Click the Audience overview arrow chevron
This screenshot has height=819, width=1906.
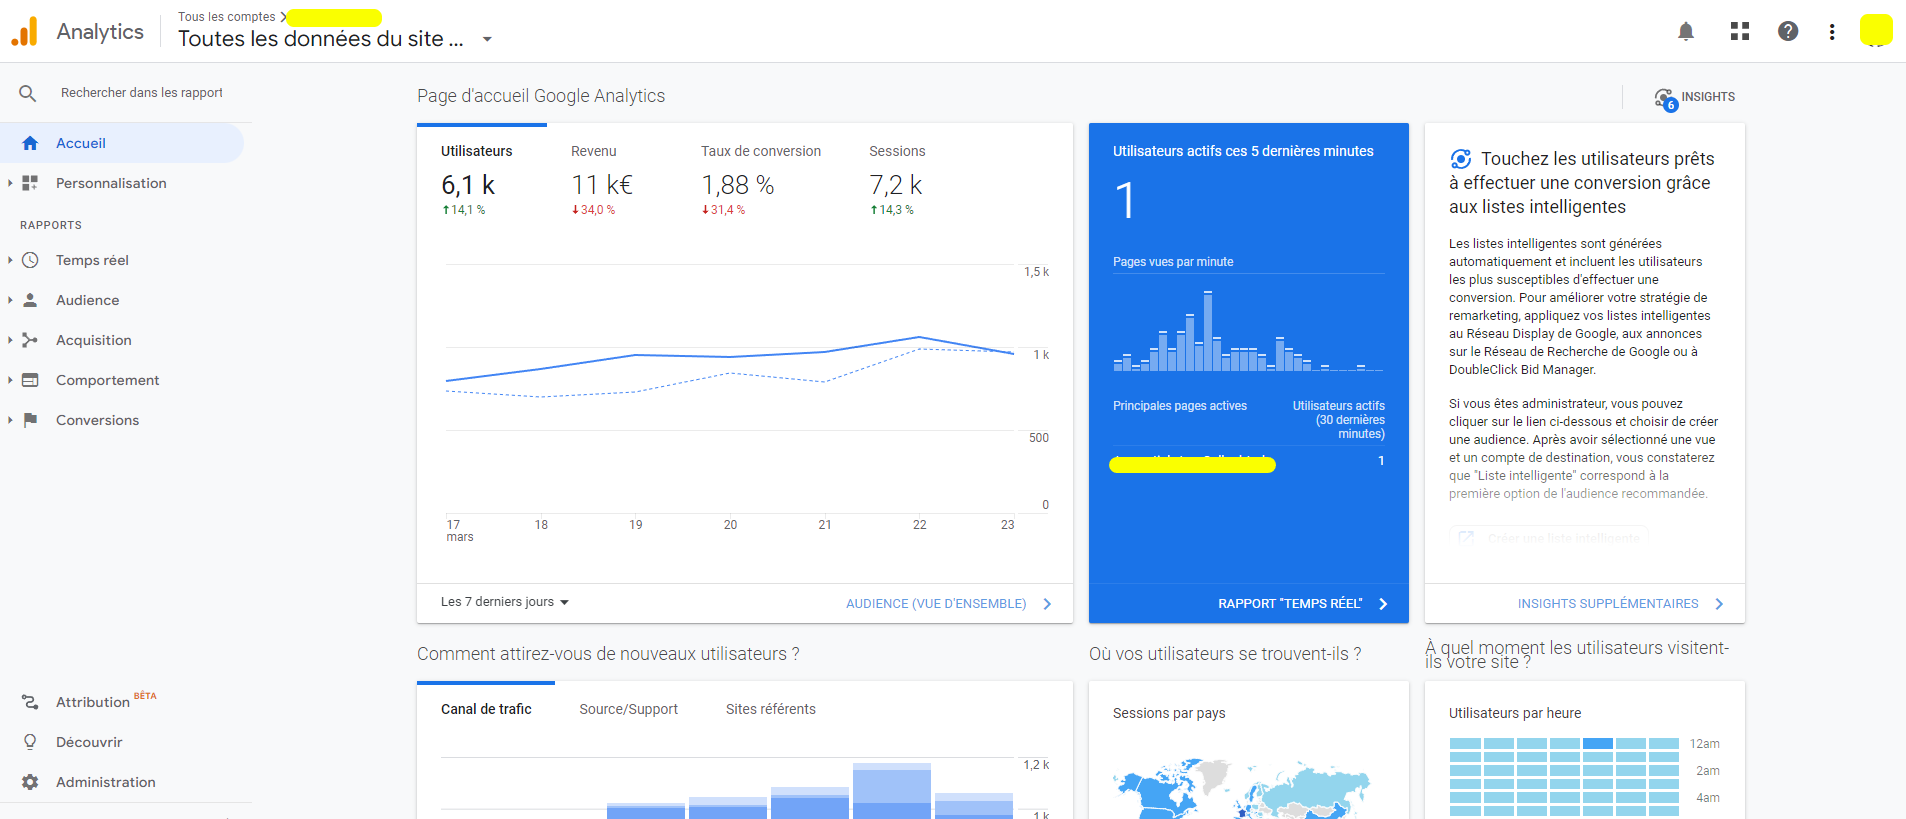[1047, 604]
